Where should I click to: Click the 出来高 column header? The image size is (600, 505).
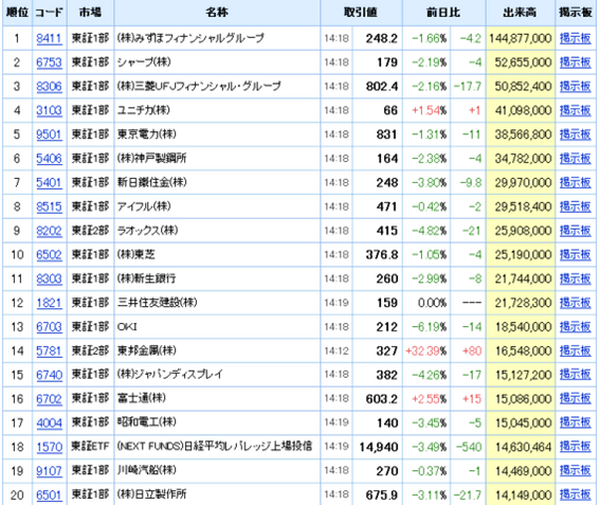pyautogui.click(x=520, y=13)
